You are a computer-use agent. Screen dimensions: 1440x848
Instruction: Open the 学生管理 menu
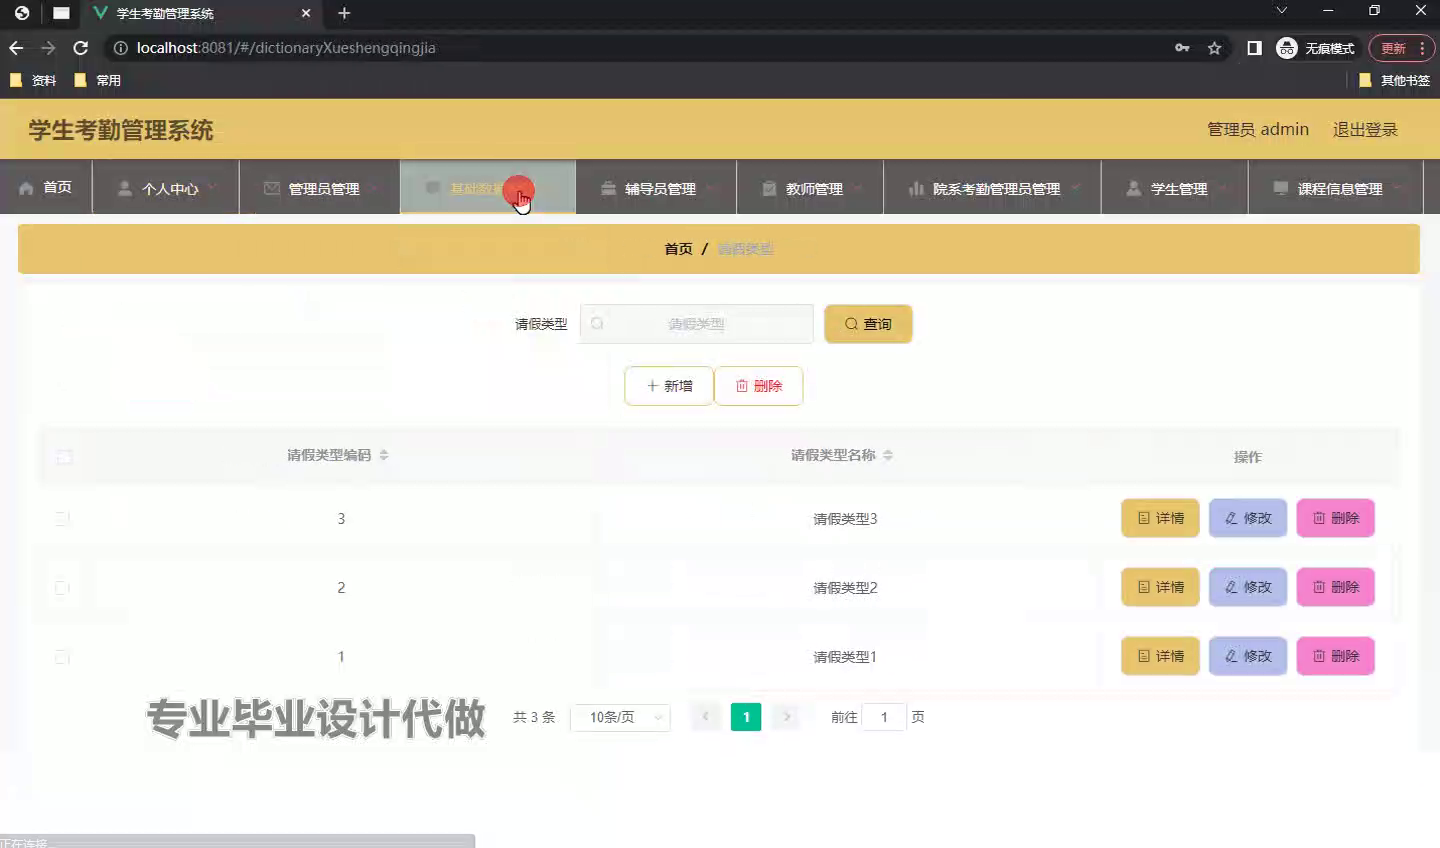click(x=1174, y=188)
